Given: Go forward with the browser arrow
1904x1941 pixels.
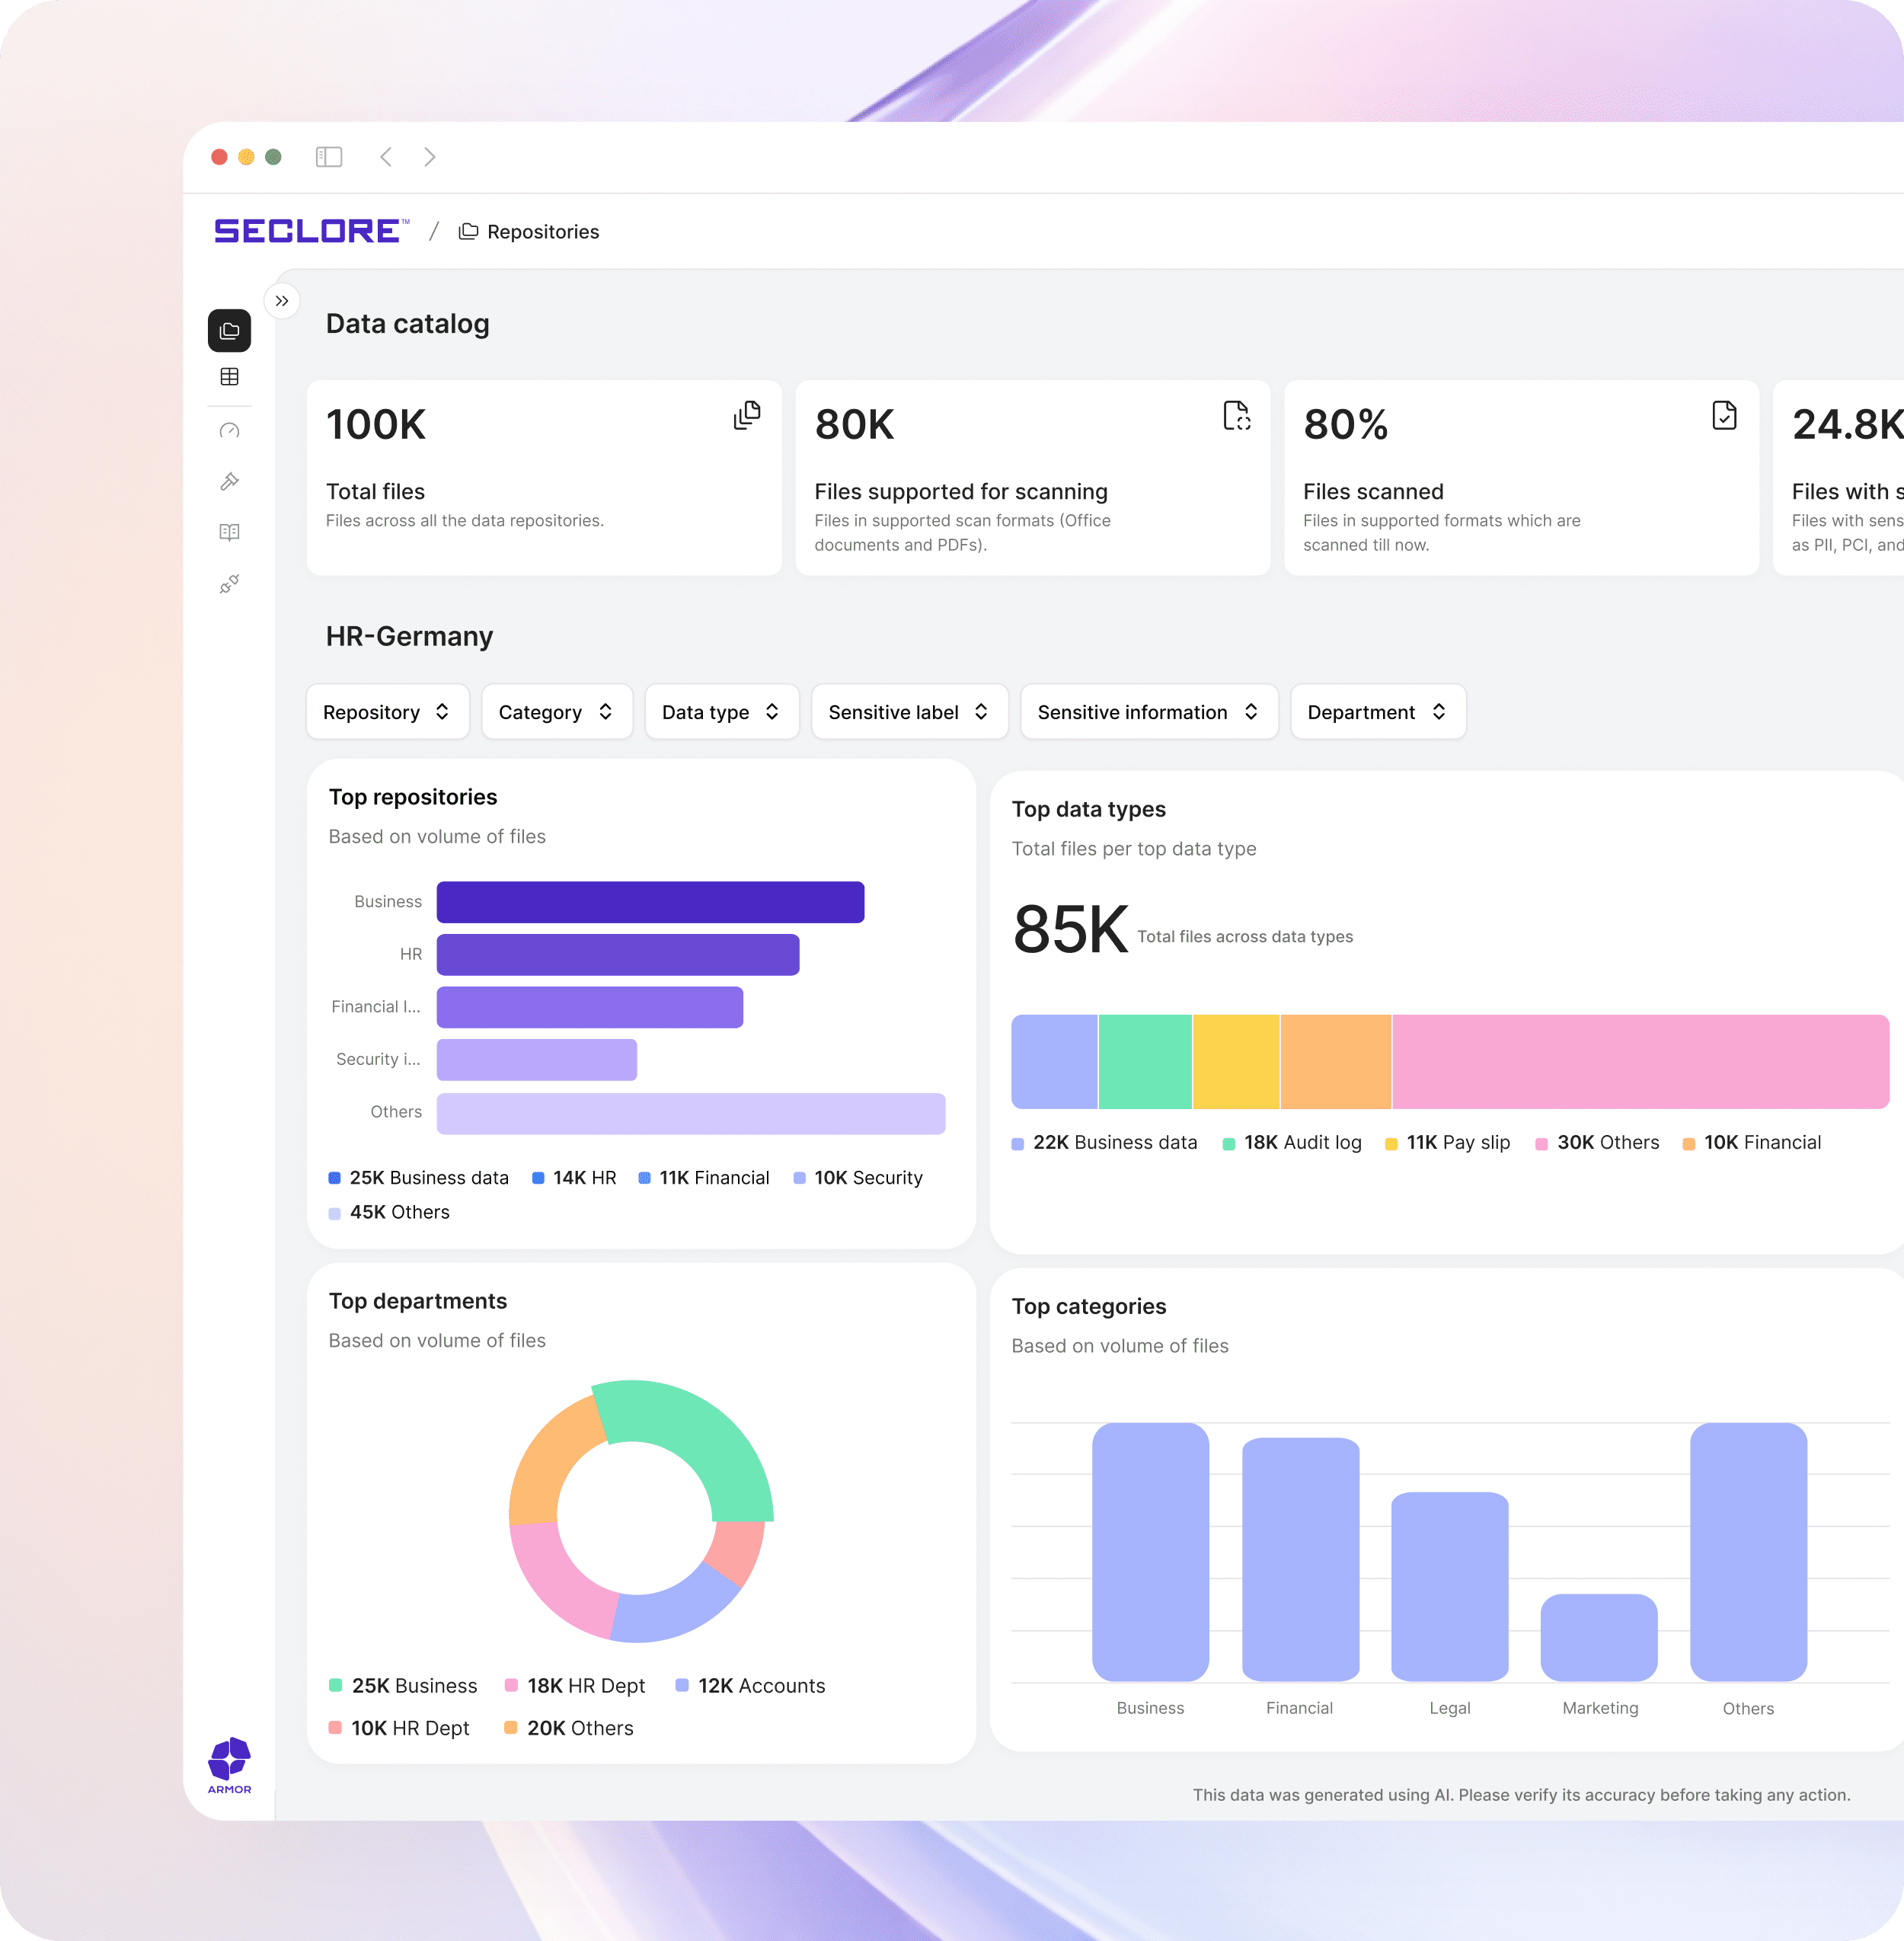Looking at the screenshot, I should [430, 157].
